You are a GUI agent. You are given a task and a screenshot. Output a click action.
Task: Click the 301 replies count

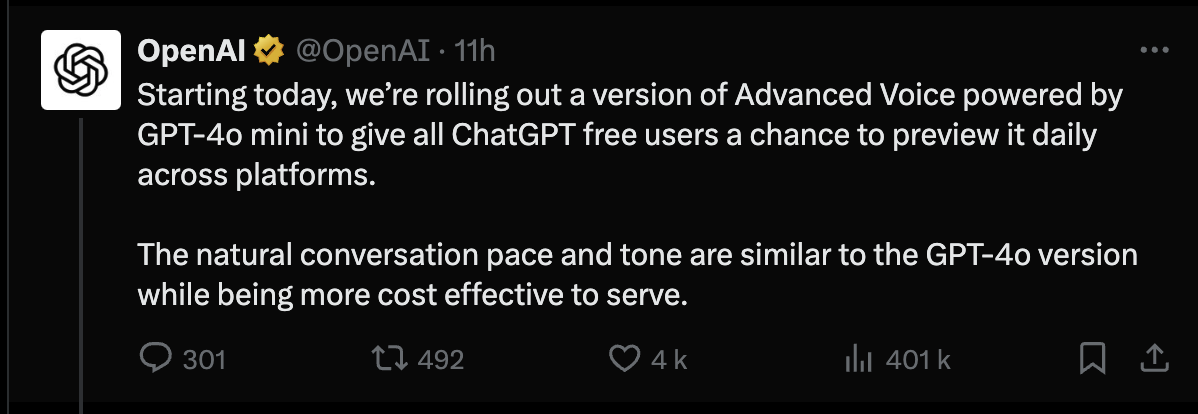[204, 359]
